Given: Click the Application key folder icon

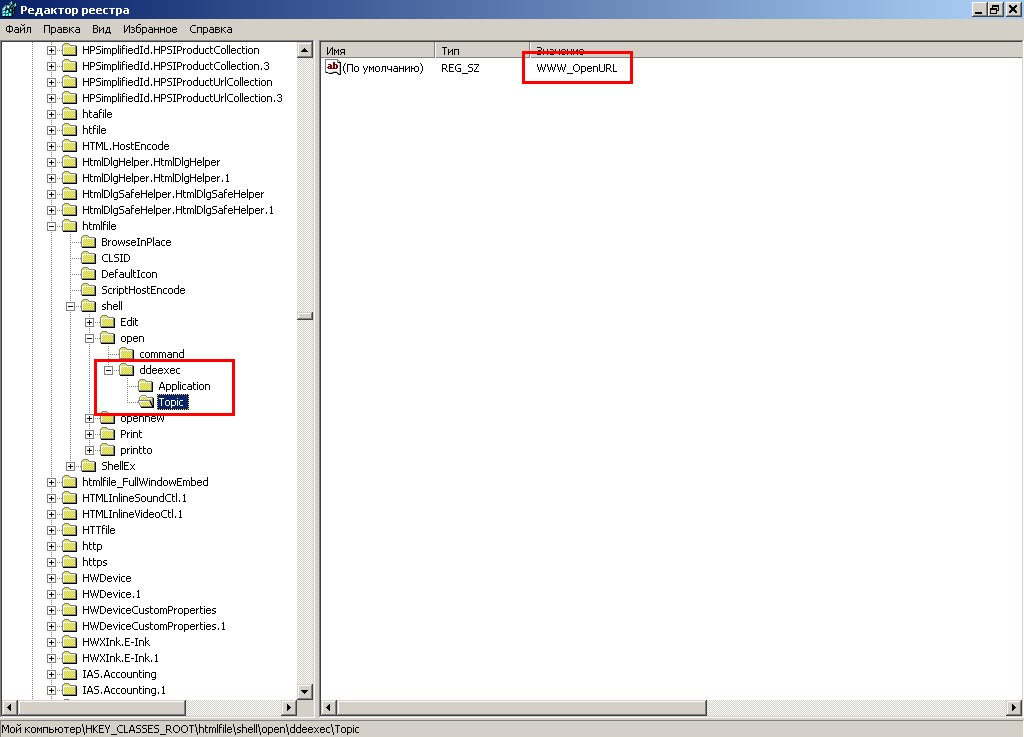Looking at the screenshot, I should (145, 386).
